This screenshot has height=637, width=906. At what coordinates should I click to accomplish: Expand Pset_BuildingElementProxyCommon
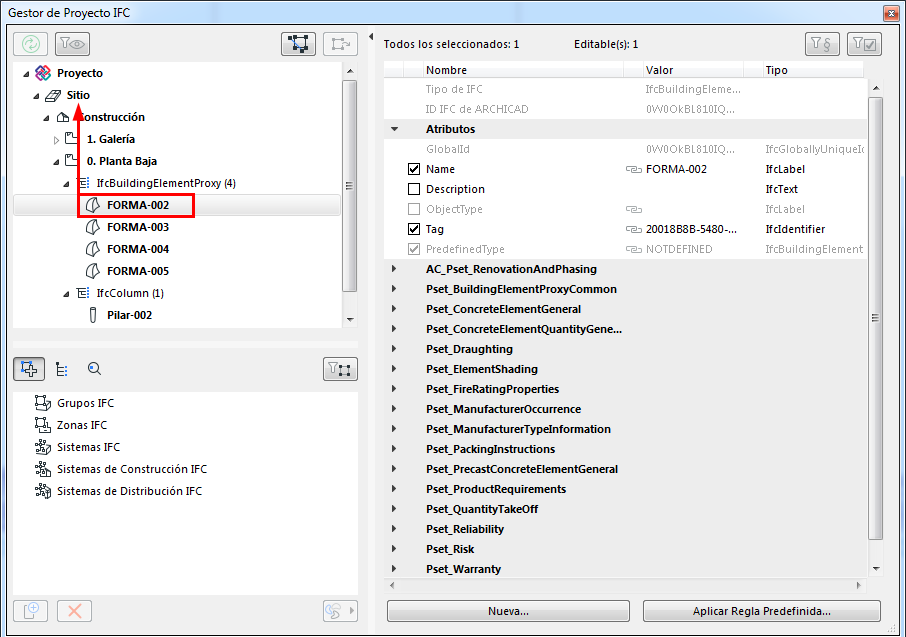(x=394, y=289)
